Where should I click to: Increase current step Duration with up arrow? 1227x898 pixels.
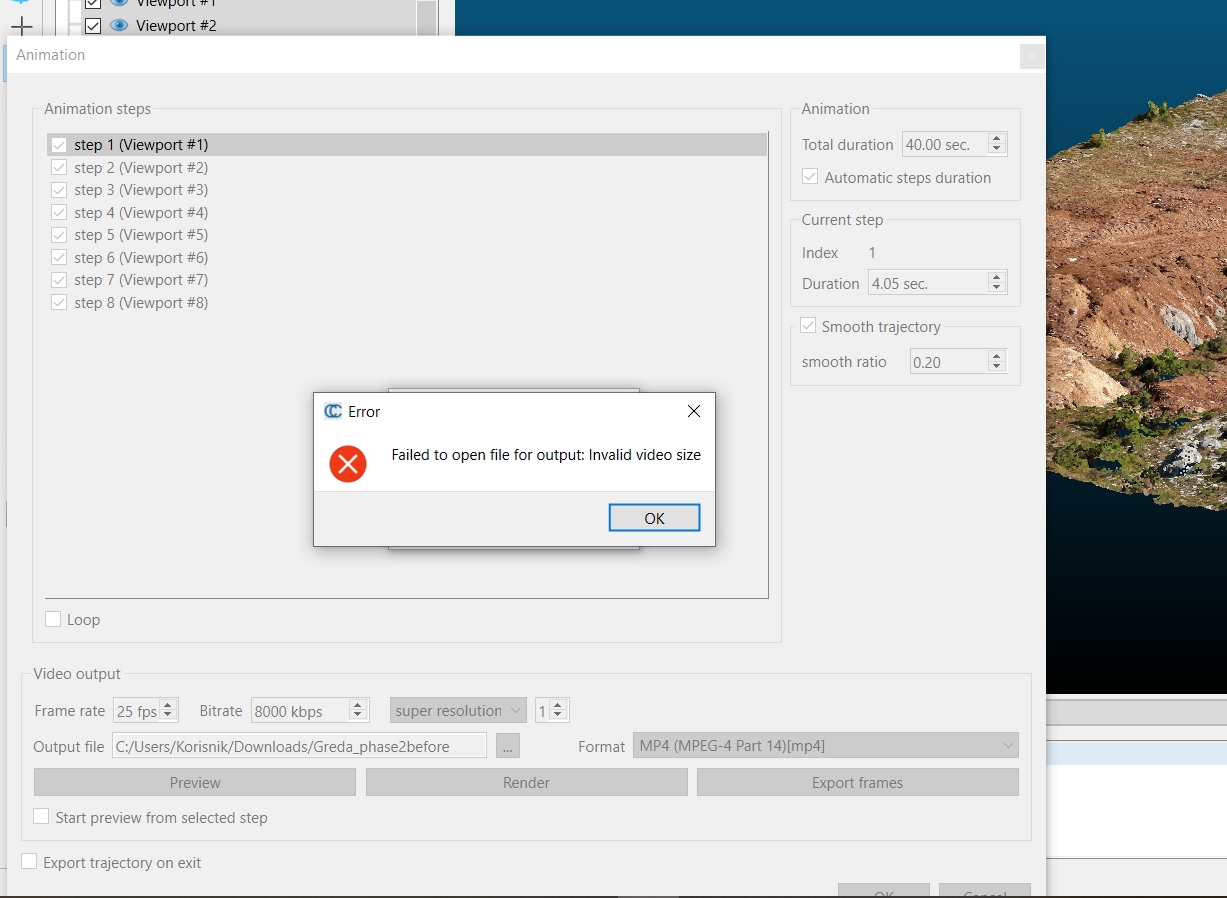point(996,278)
